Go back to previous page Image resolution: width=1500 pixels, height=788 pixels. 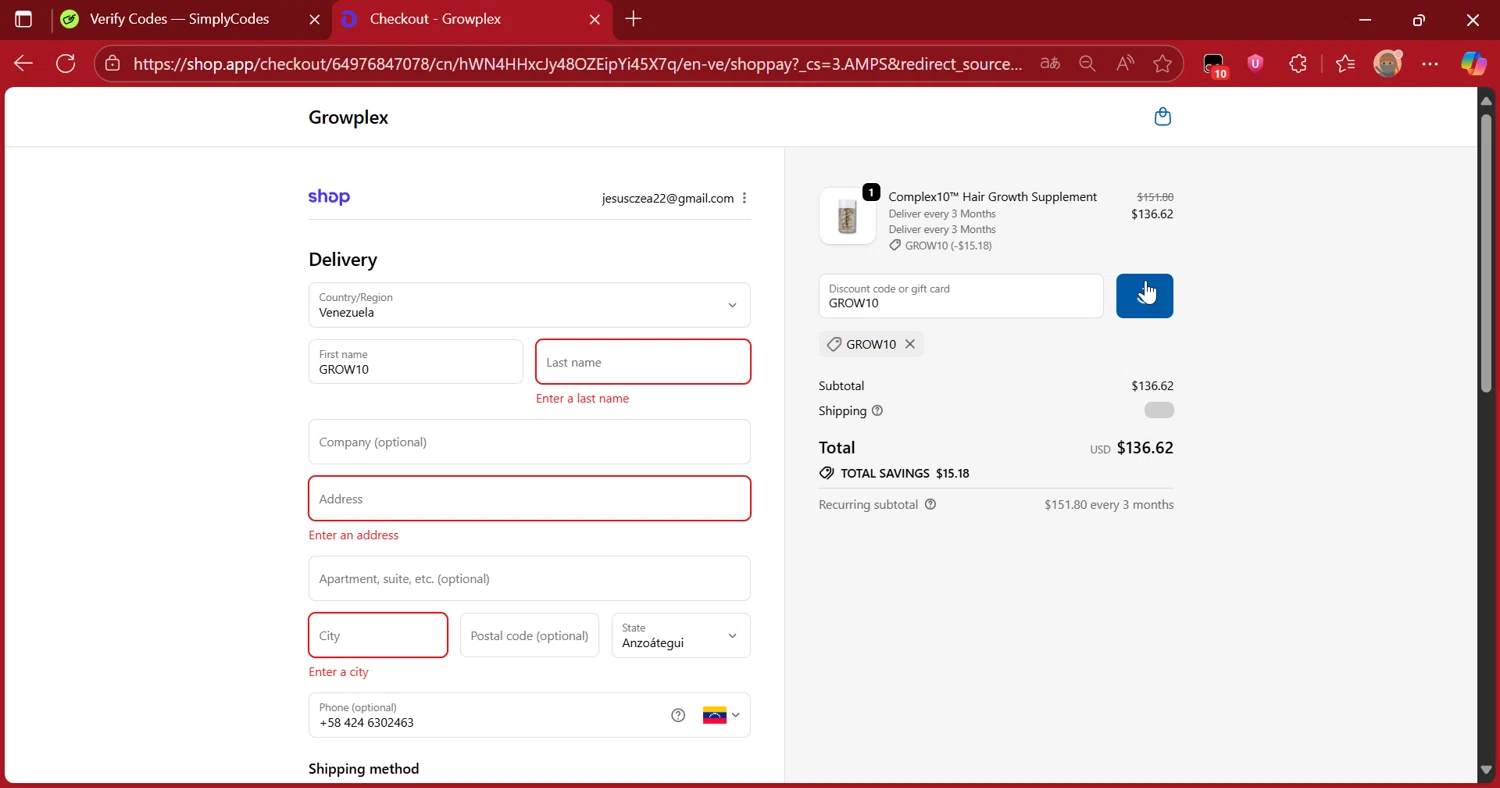23,64
